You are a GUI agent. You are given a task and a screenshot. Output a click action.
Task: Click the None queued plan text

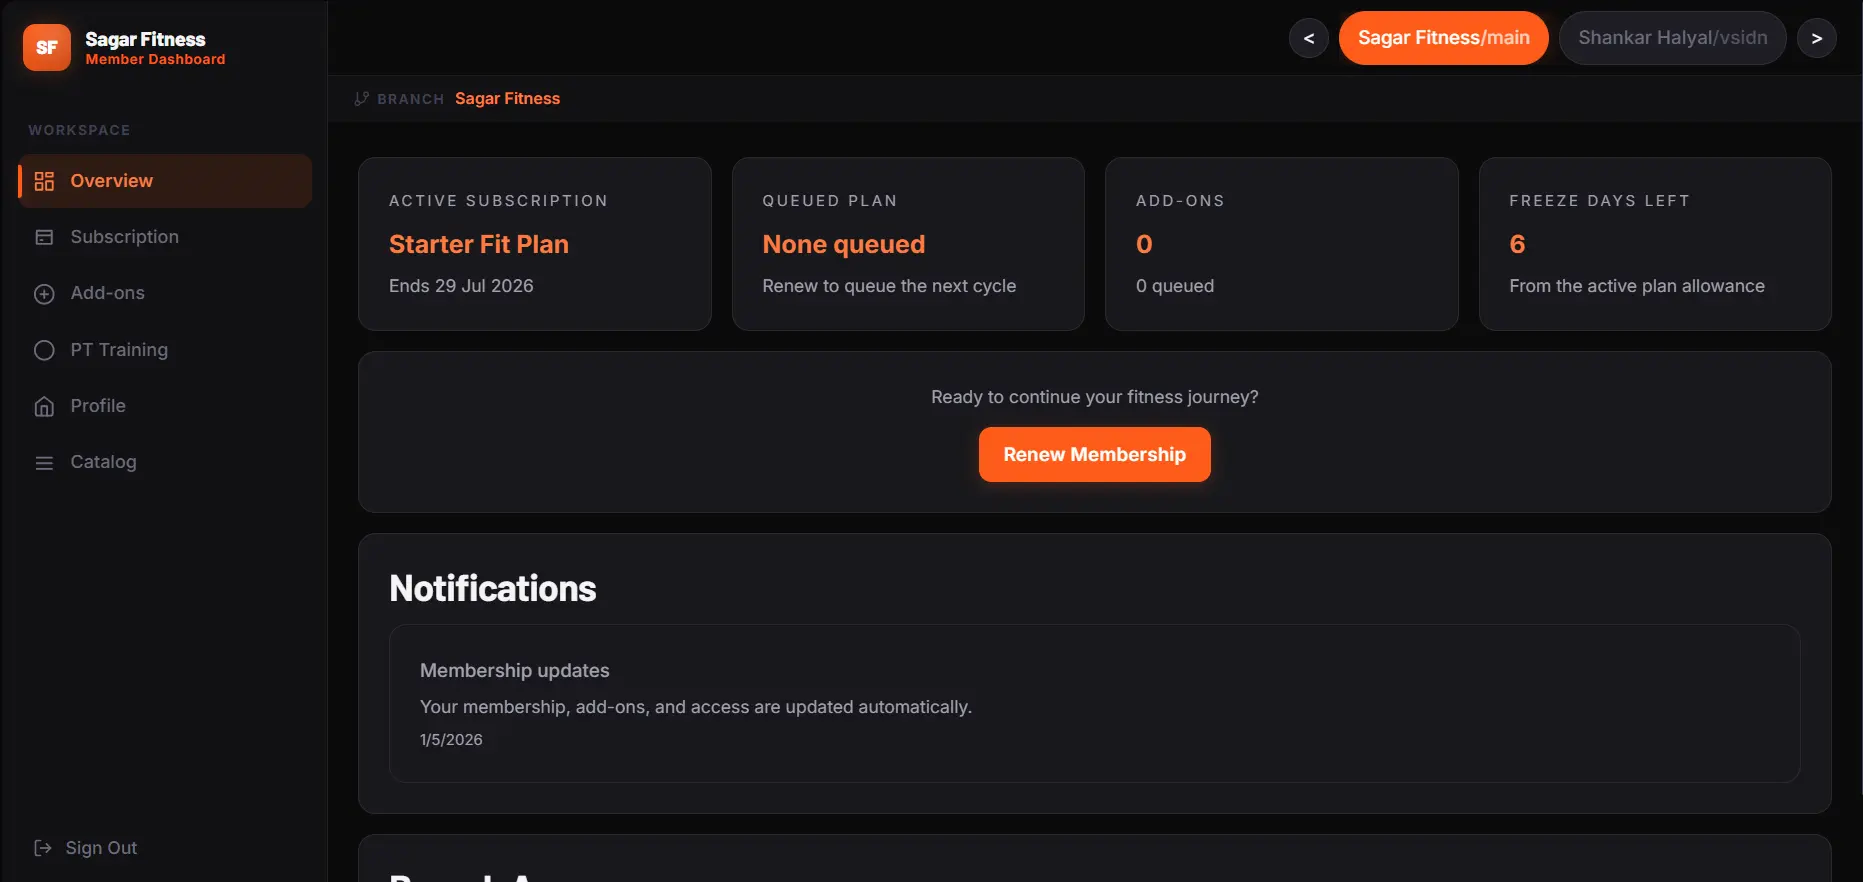pyautogui.click(x=843, y=244)
